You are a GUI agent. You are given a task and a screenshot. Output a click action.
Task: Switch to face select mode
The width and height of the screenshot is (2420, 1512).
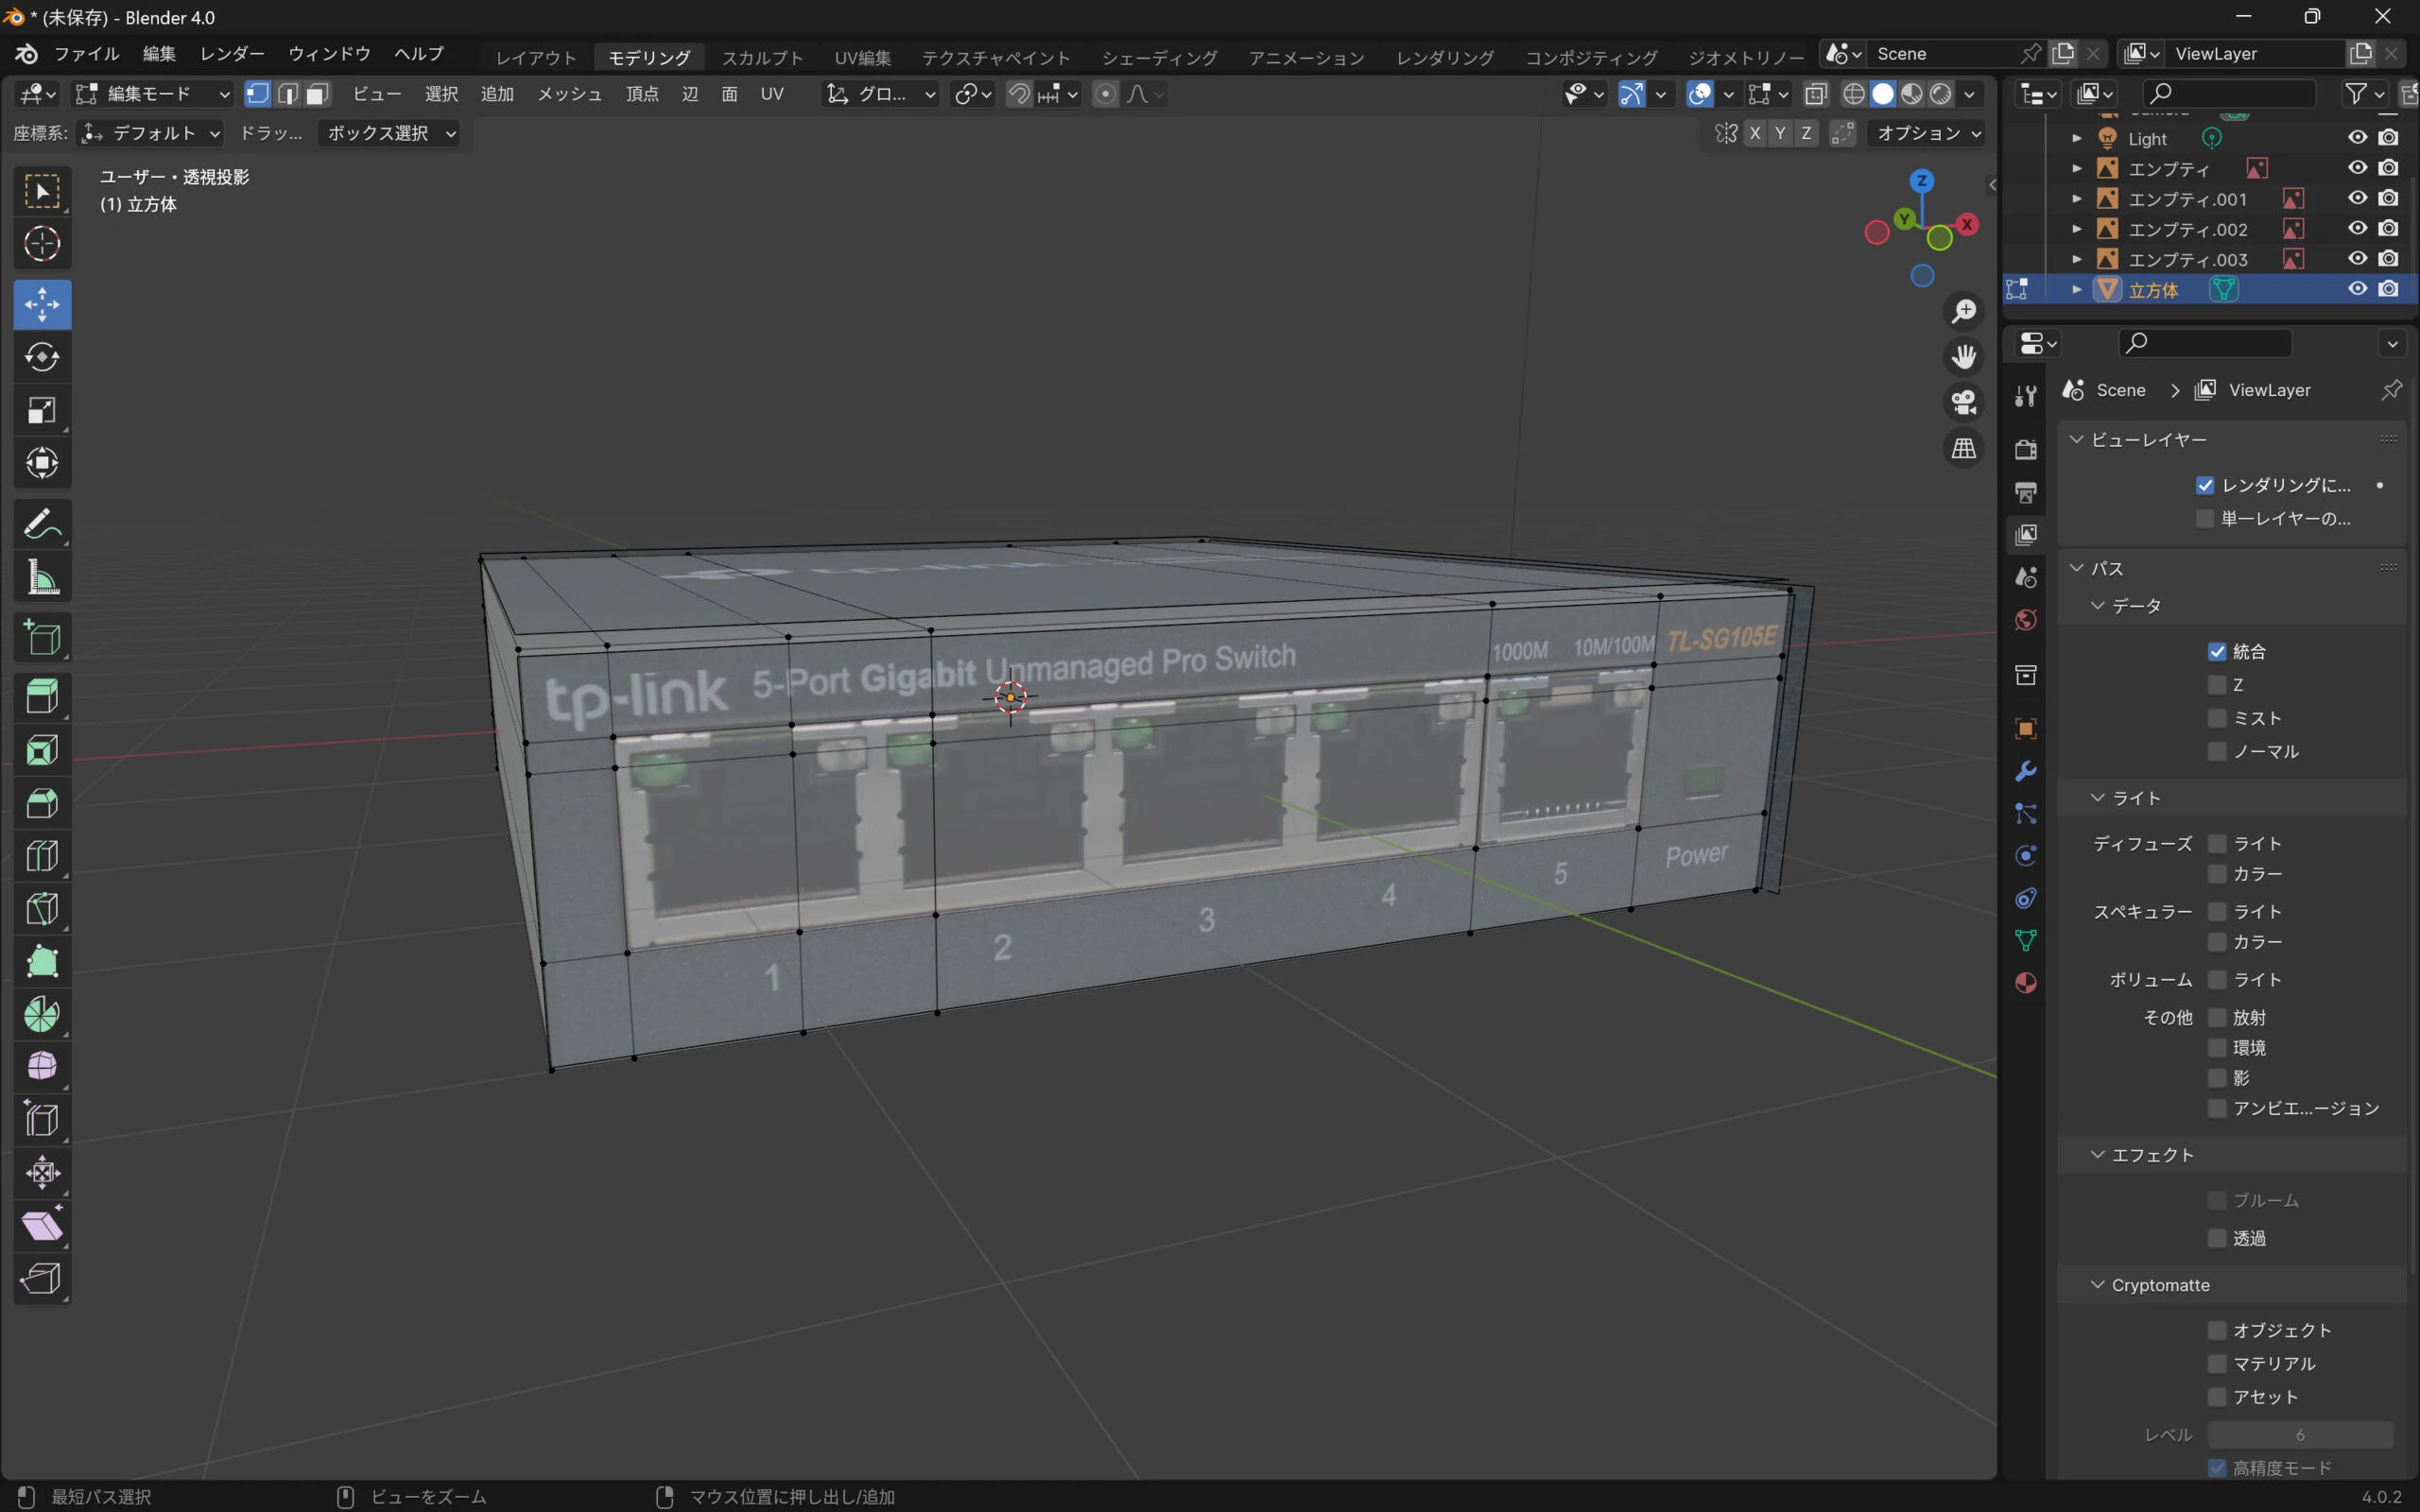tap(318, 94)
